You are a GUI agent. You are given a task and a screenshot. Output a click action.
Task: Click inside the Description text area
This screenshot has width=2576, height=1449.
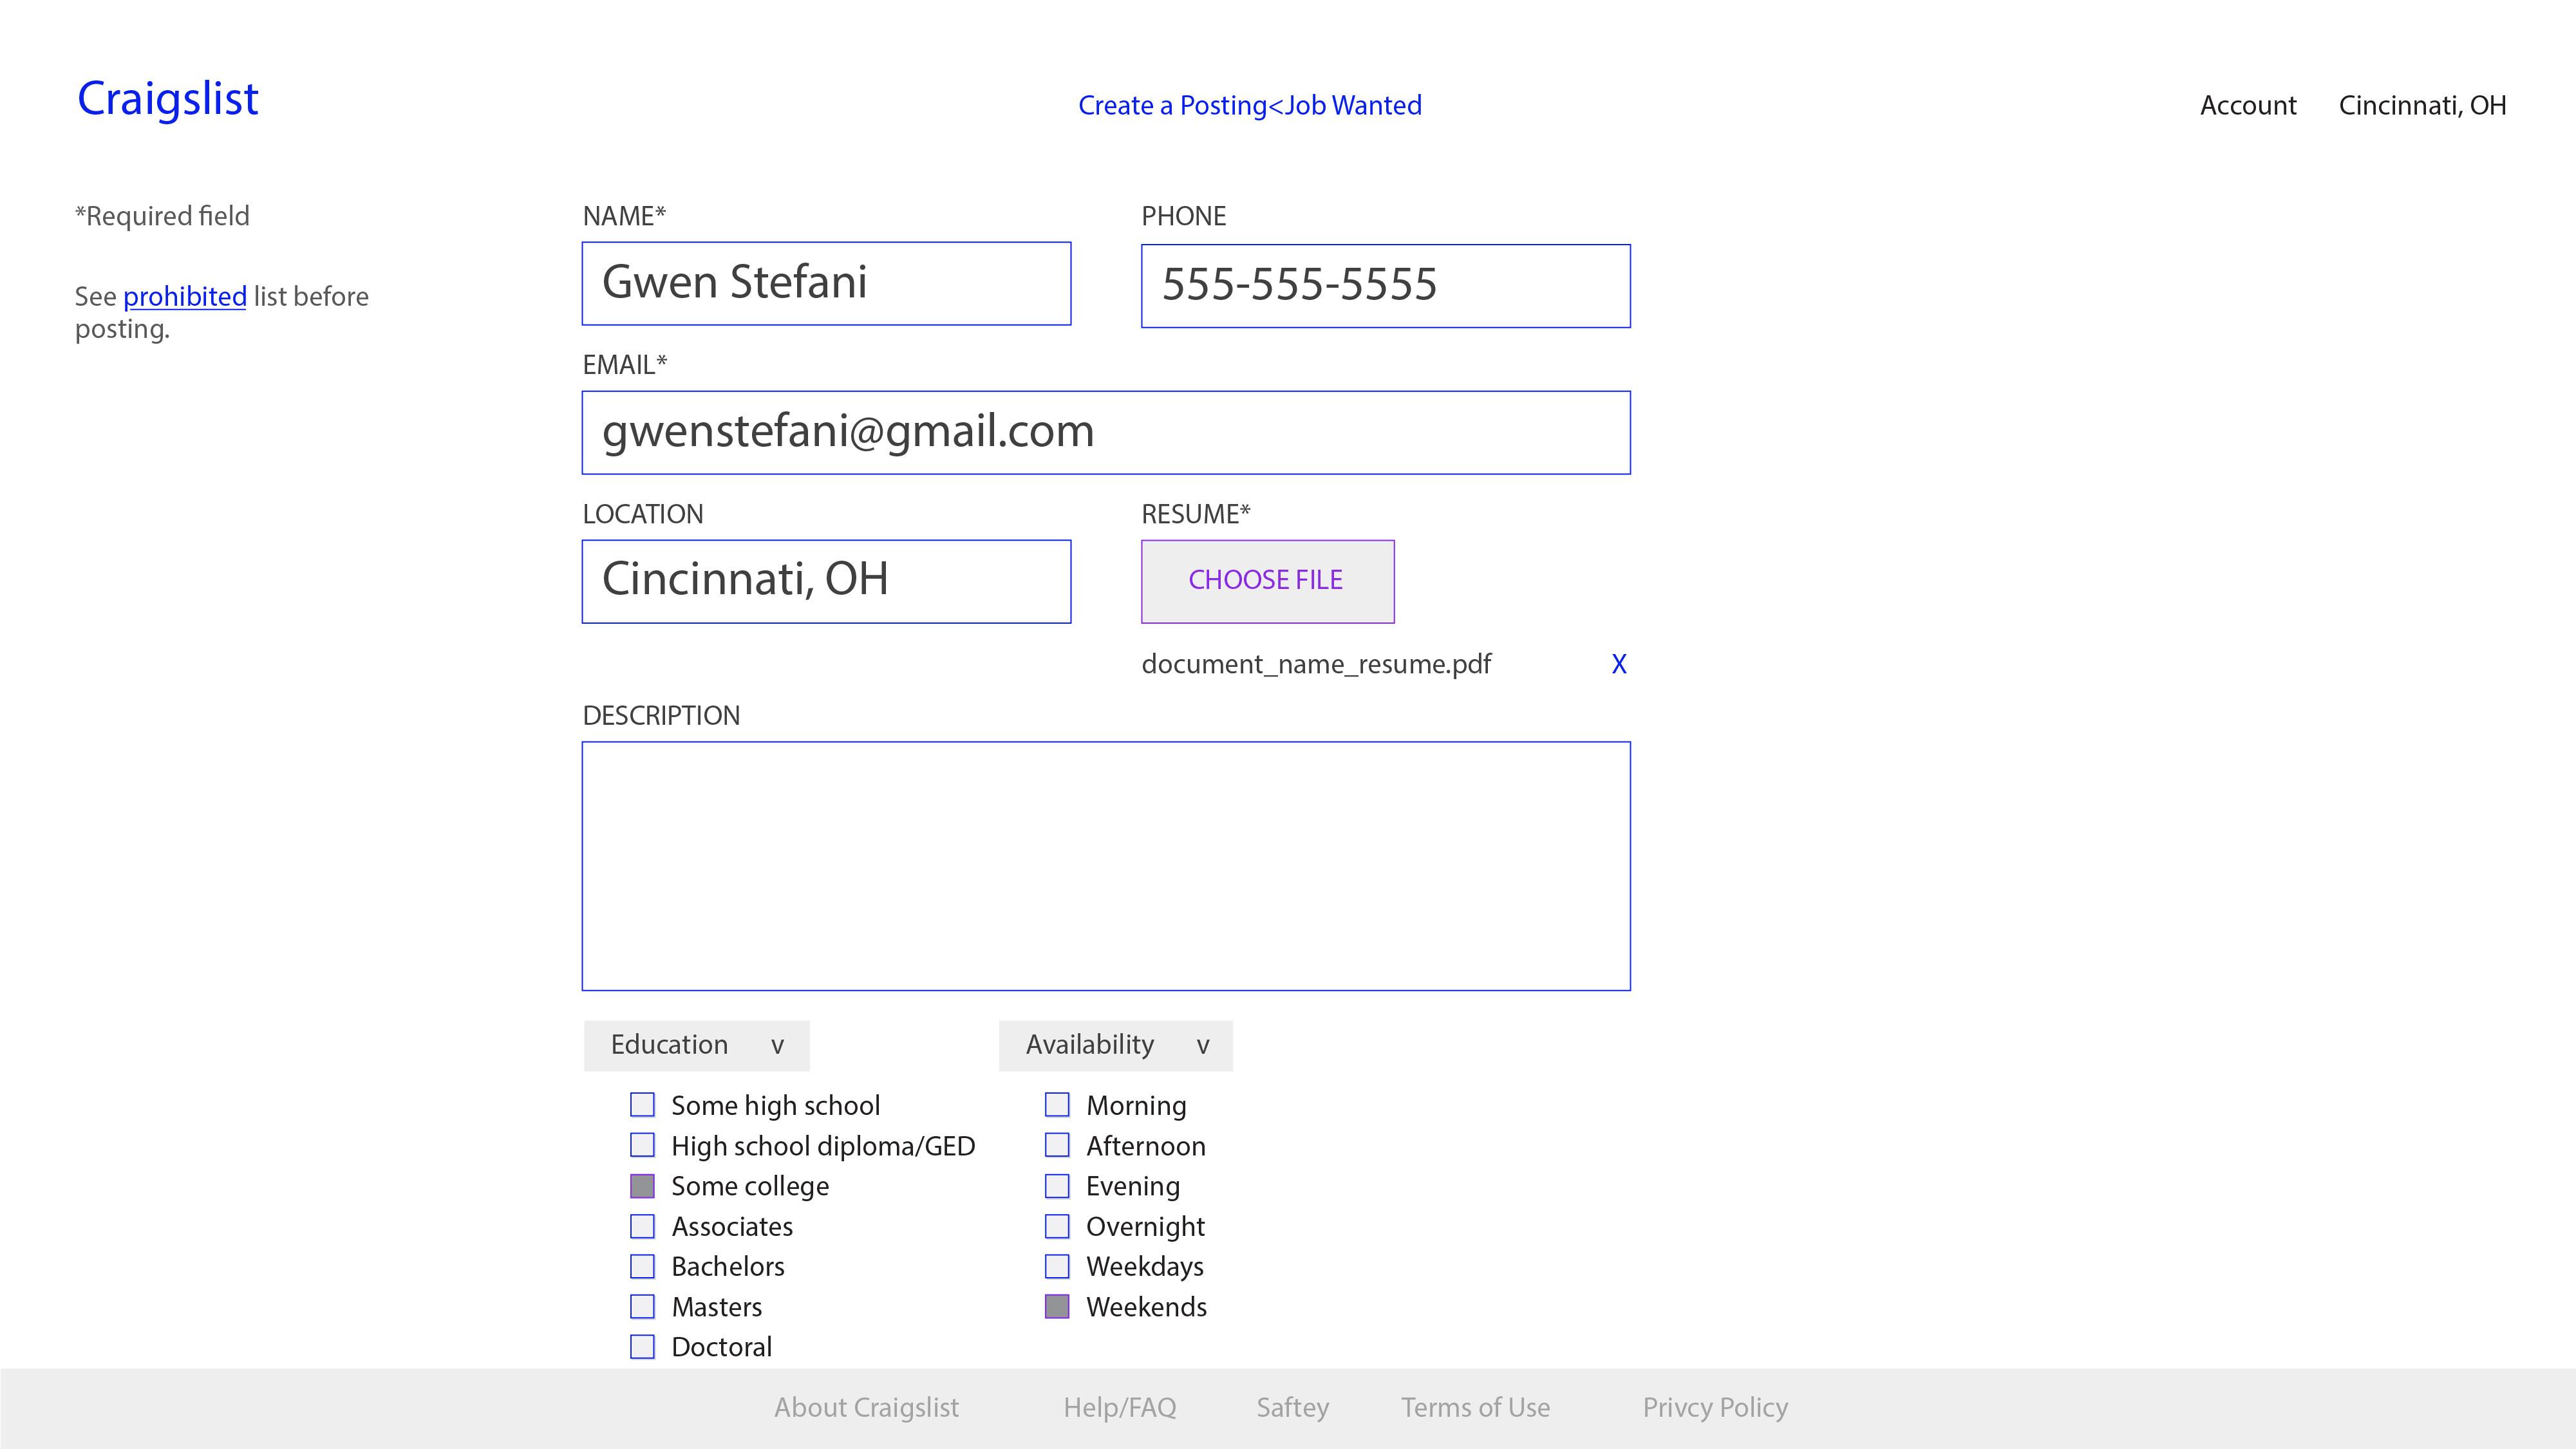[1105, 866]
